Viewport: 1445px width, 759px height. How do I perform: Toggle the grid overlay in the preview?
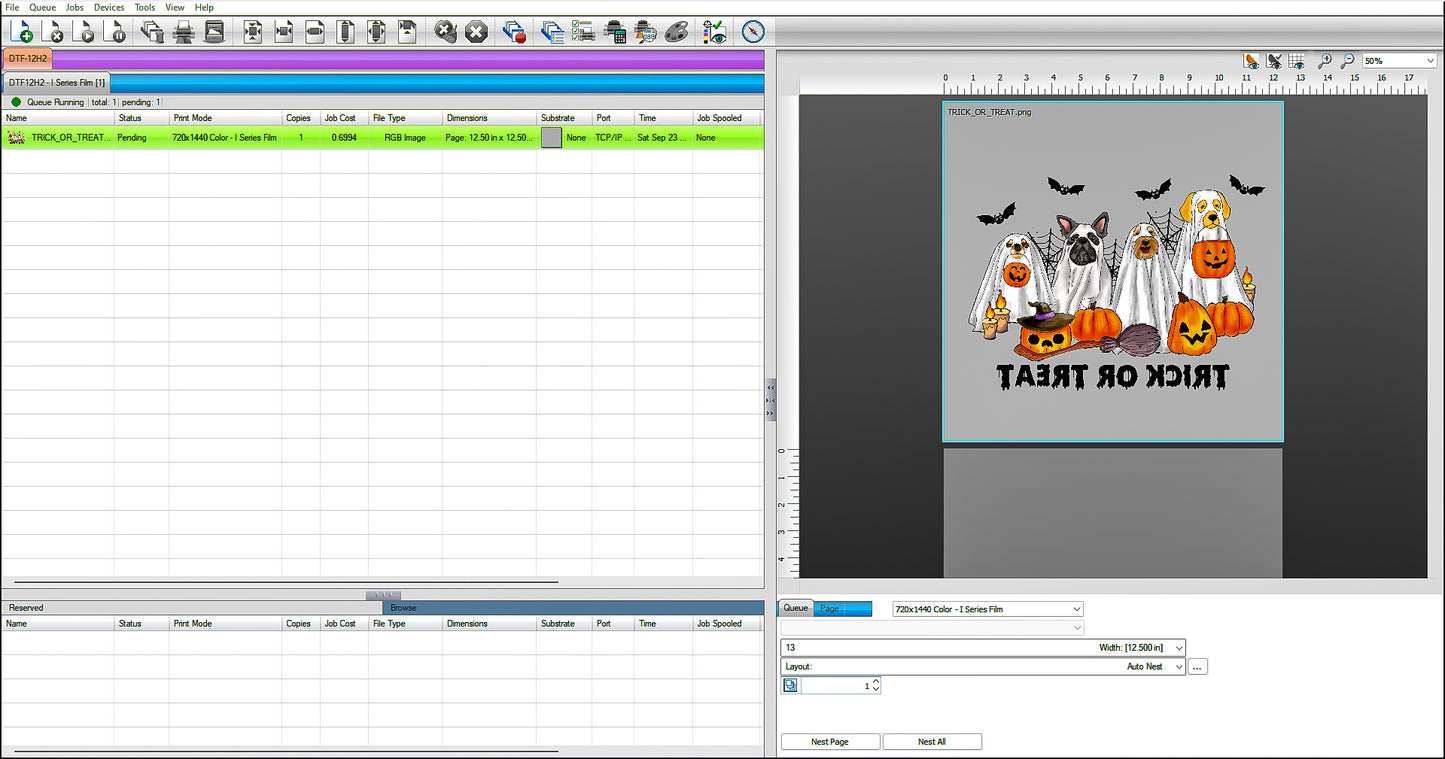[1297, 61]
